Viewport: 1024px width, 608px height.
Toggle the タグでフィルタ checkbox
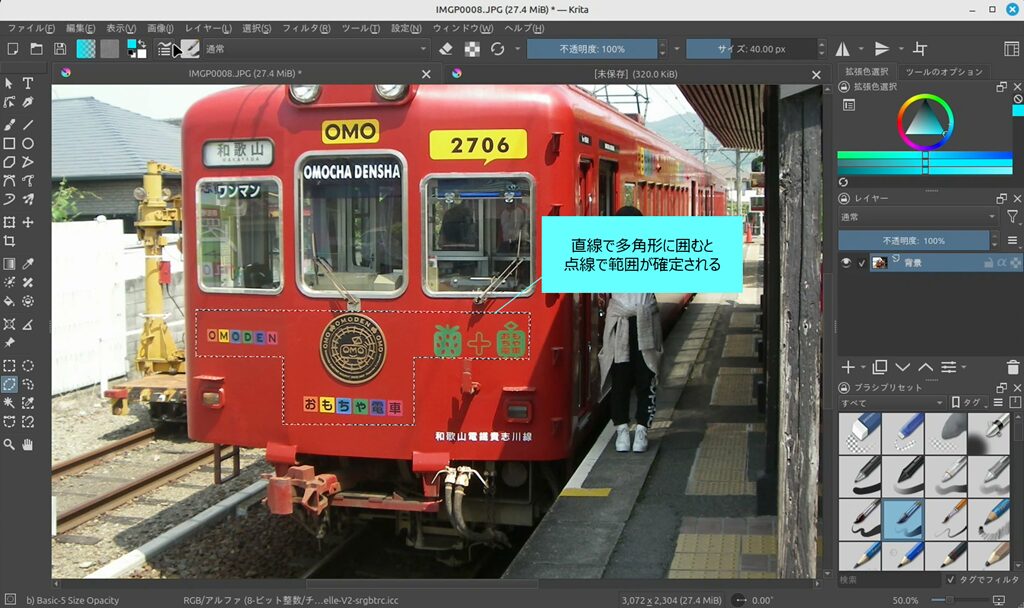click(950, 579)
